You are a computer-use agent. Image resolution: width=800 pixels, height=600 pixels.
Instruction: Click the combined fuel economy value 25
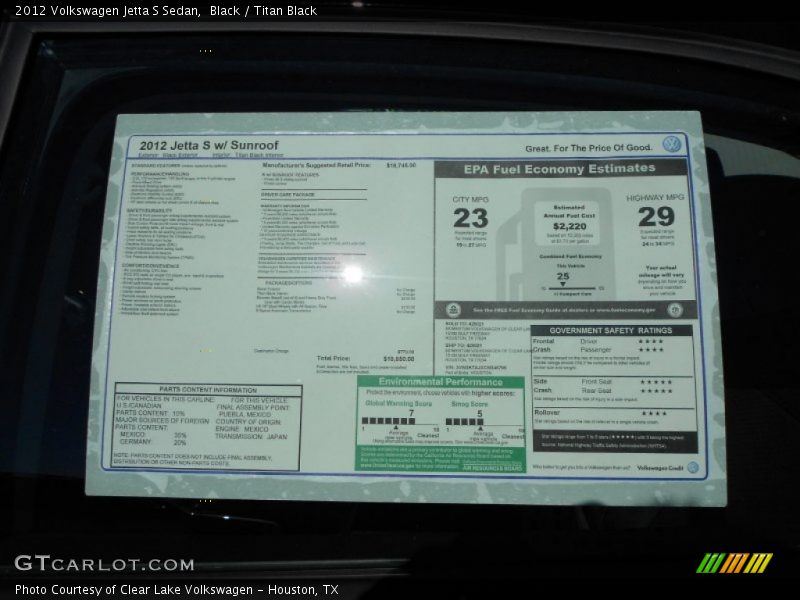click(x=563, y=276)
